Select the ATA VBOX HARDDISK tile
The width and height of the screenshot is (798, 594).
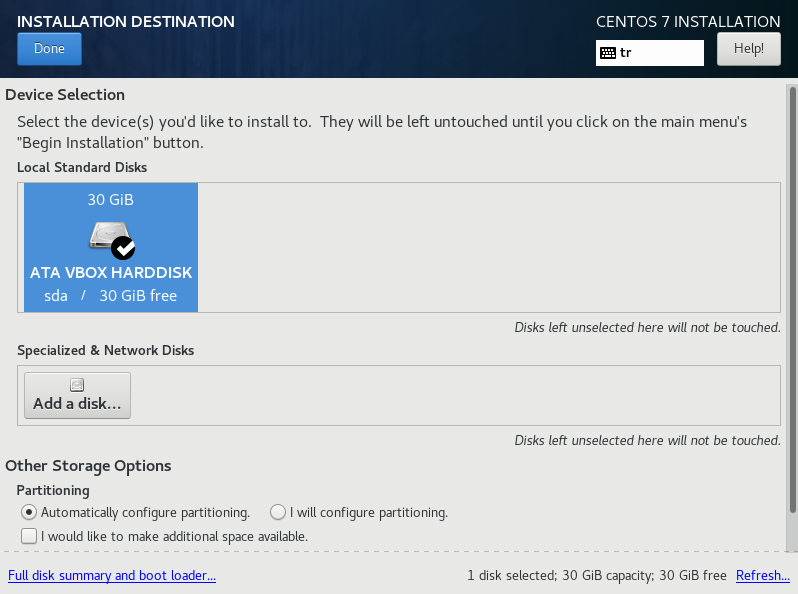[111, 247]
